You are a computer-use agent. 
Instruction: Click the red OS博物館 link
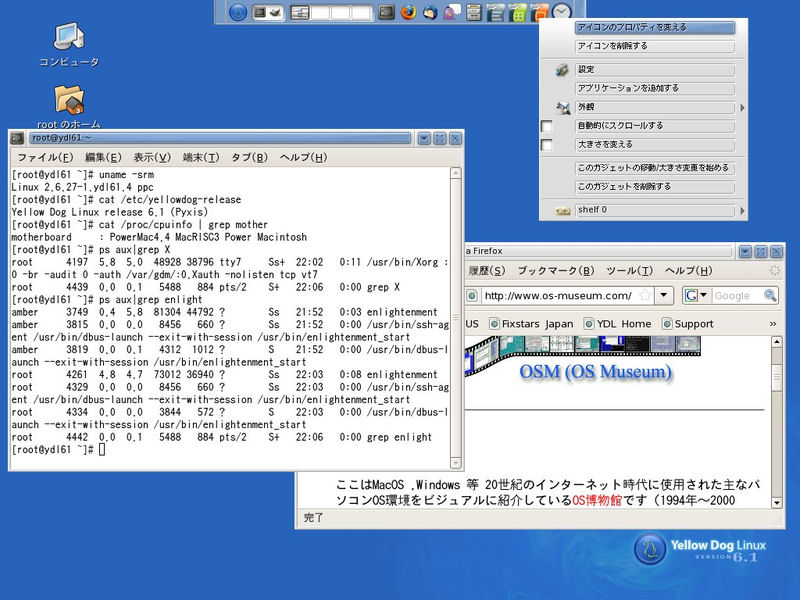[597, 500]
